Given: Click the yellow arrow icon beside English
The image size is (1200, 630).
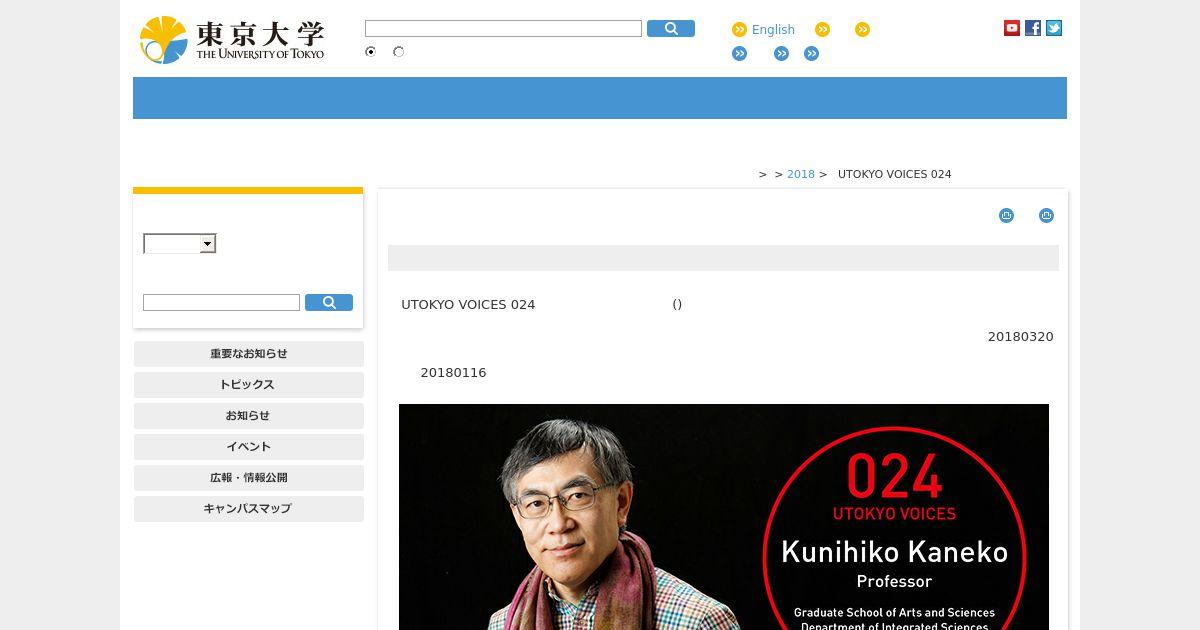Looking at the screenshot, I should [x=740, y=30].
